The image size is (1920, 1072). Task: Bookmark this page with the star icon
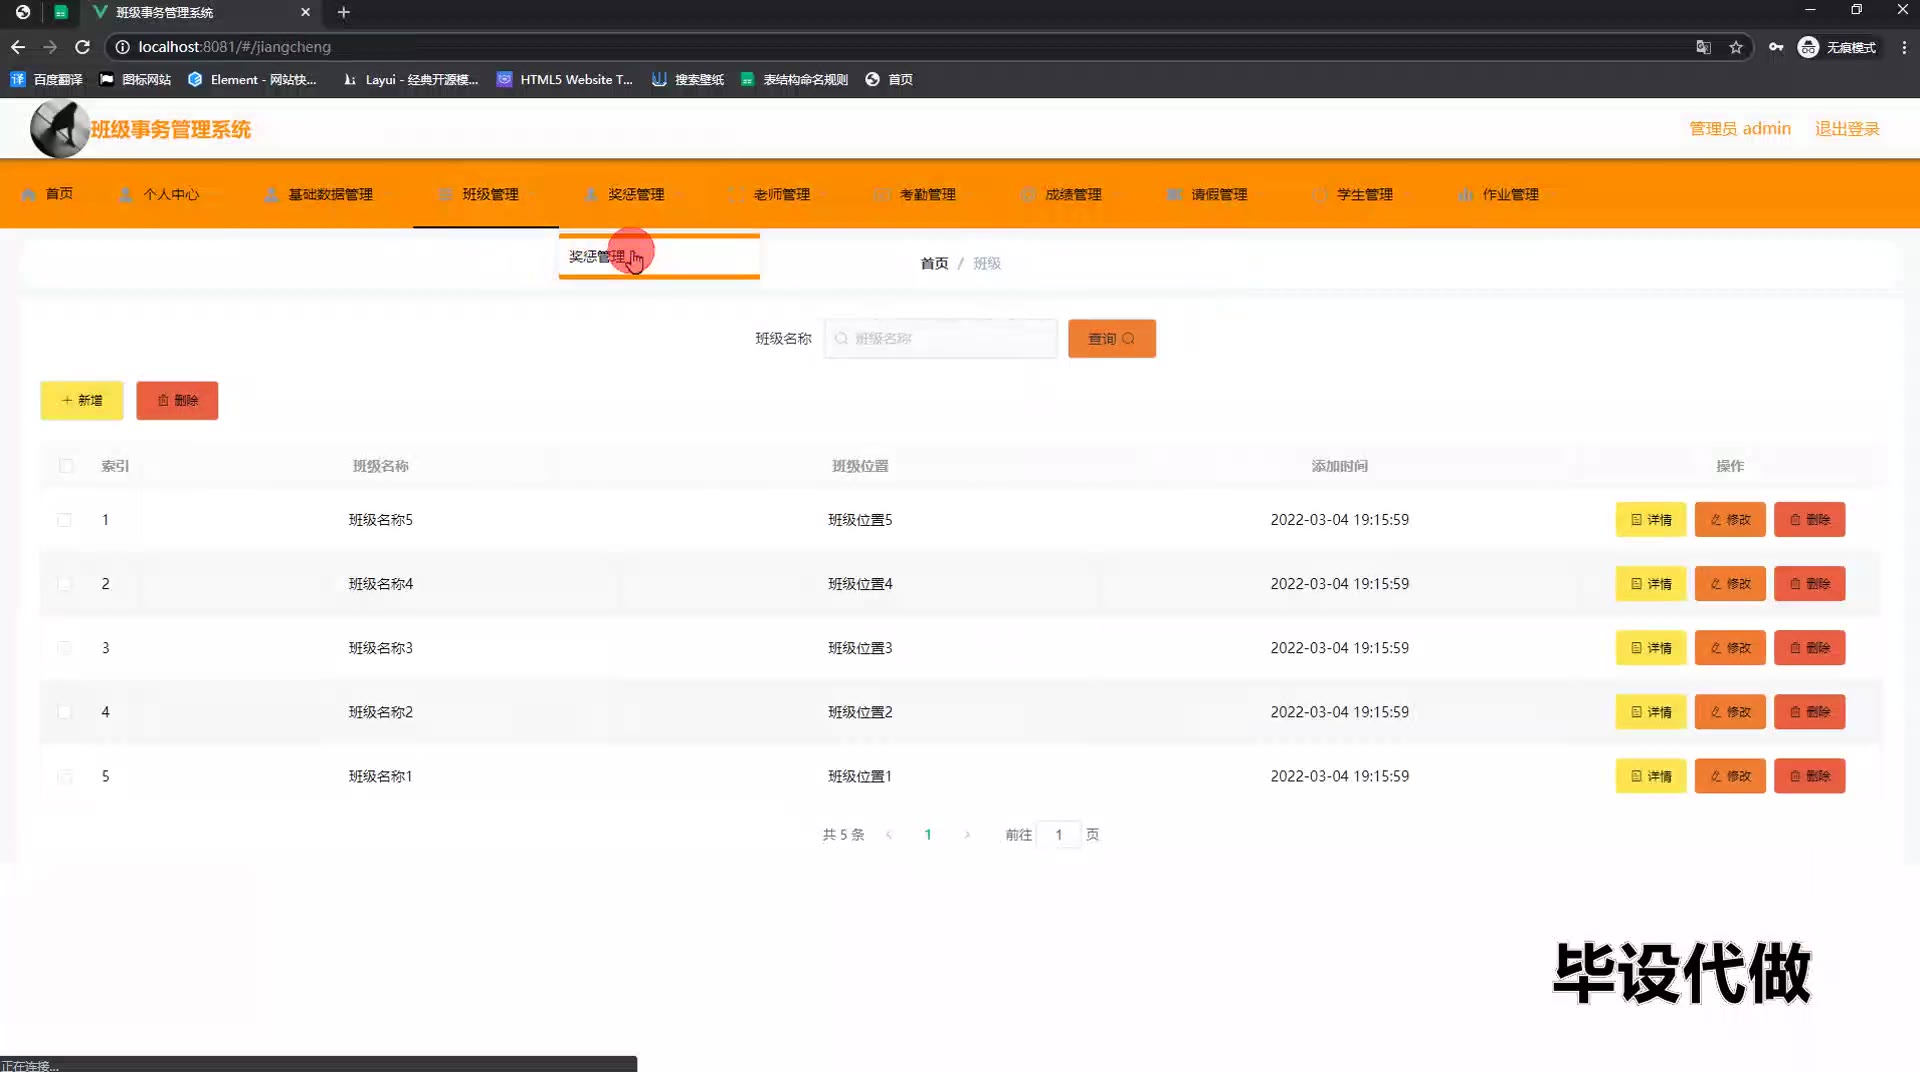[1736, 47]
